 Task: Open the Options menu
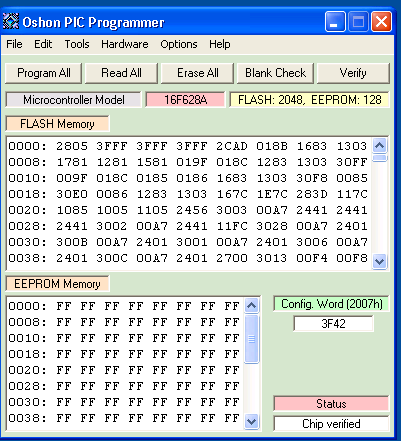click(x=179, y=44)
